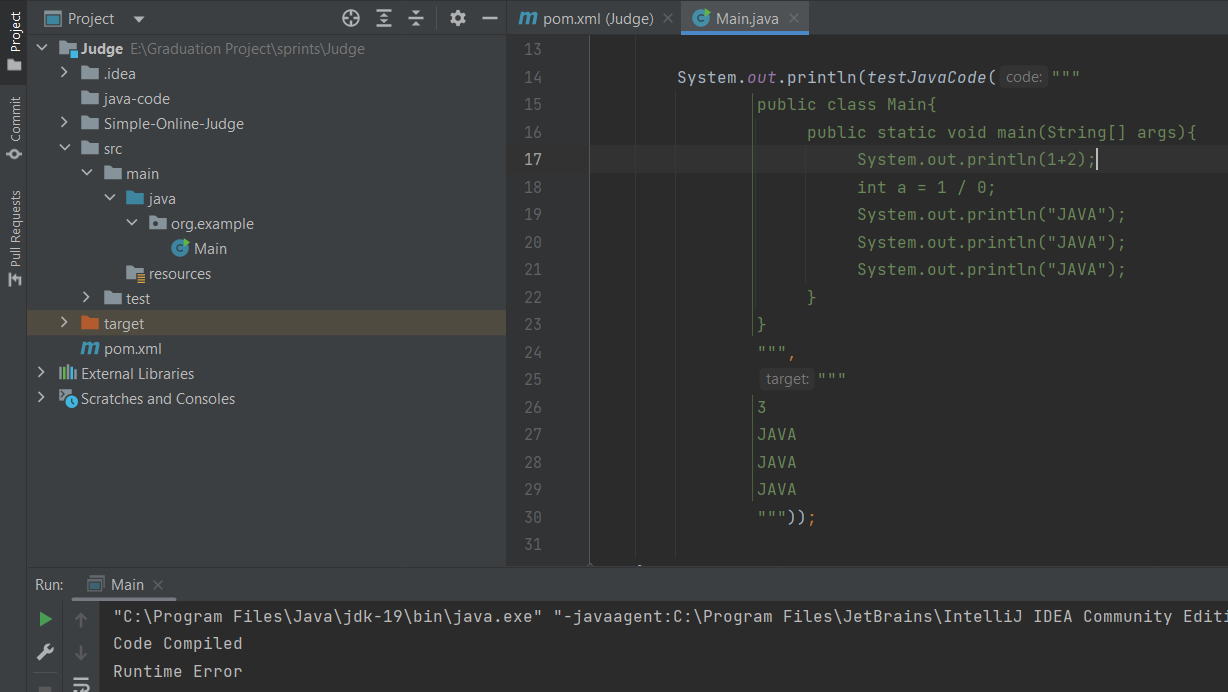This screenshot has height=692, width=1228.
Task: Click the 'Run:' label of tool window
Action: coord(49,584)
